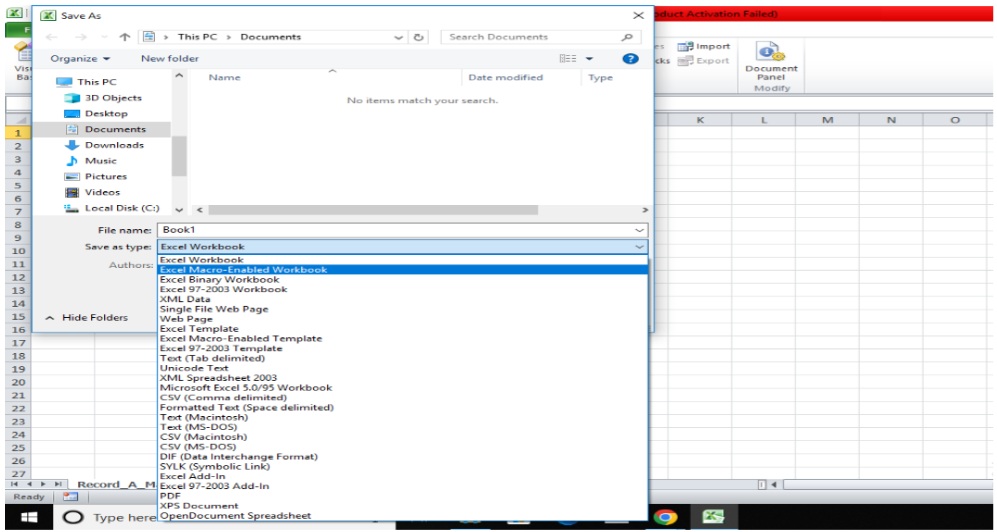Refresh the Documents folder listing
997x532 pixels.
point(418,37)
